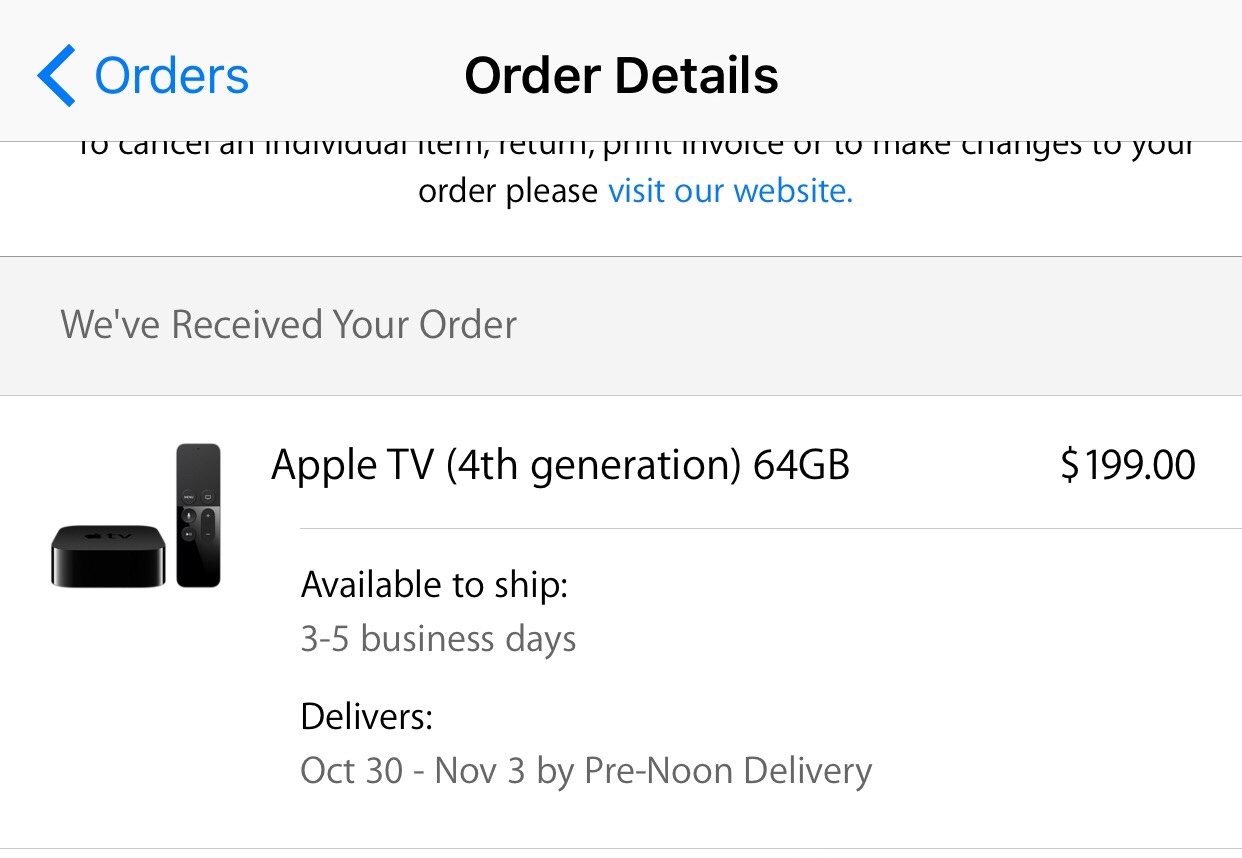Open Apple TV (4th generation) 64GB item
Screen dimensions: 1242x858
coord(560,465)
